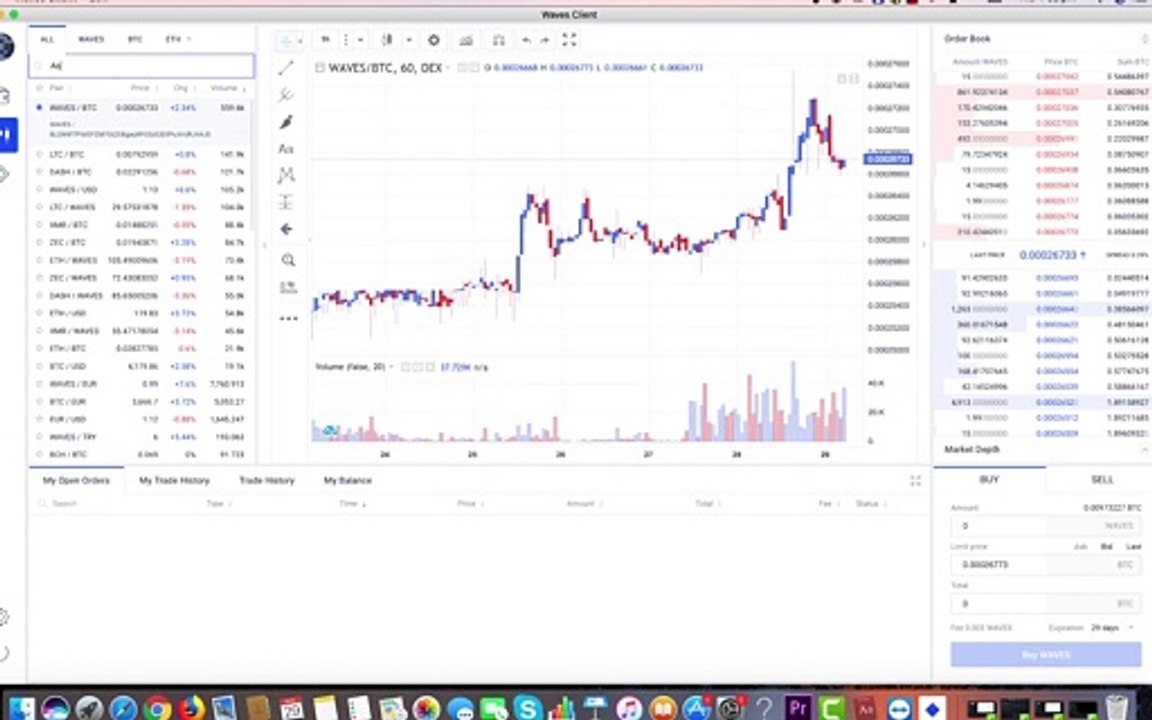This screenshot has height=720, width=1152.
Task: Open Skype from the Dock
Action: 528,709
